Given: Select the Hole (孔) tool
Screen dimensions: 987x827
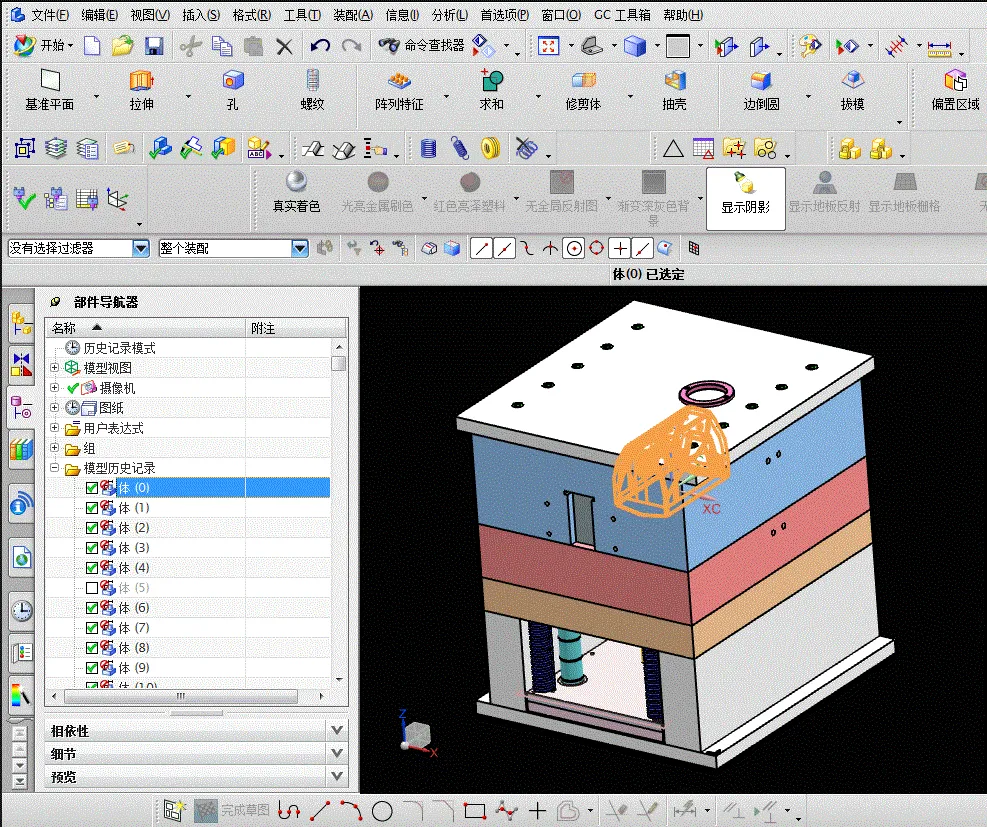Looking at the screenshot, I should 233,90.
